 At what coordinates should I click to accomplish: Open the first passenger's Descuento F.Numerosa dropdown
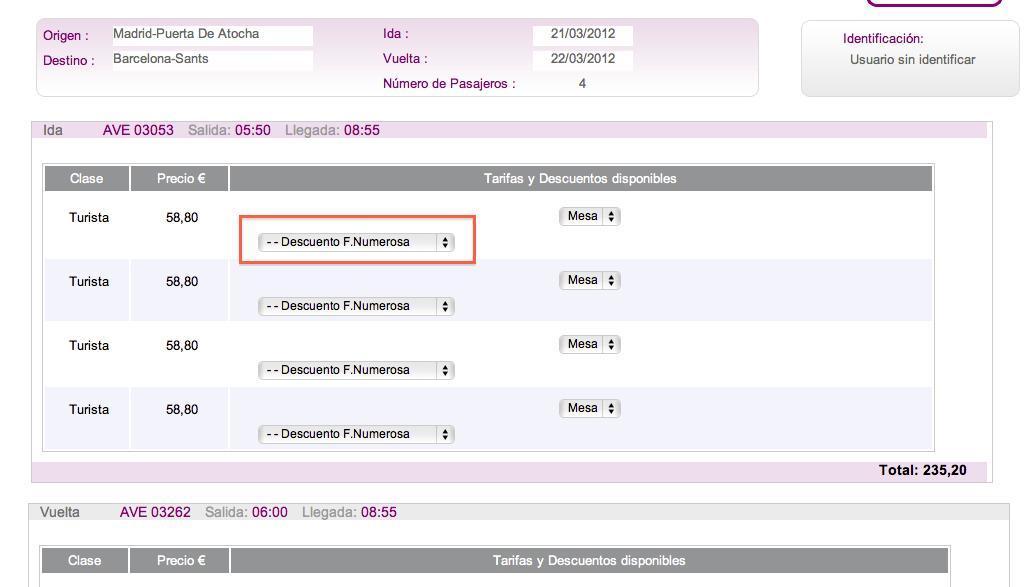tap(356, 242)
